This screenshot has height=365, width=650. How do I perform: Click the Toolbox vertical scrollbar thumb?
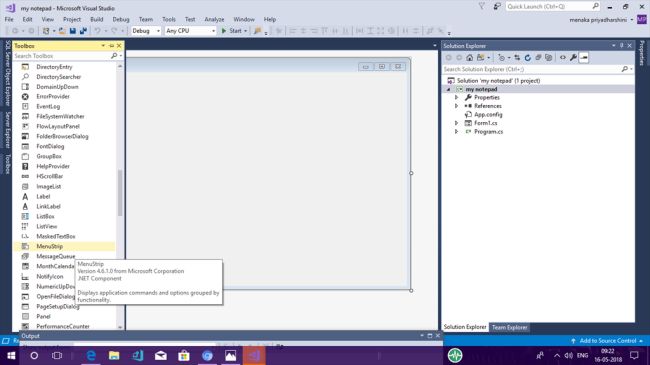(120, 193)
